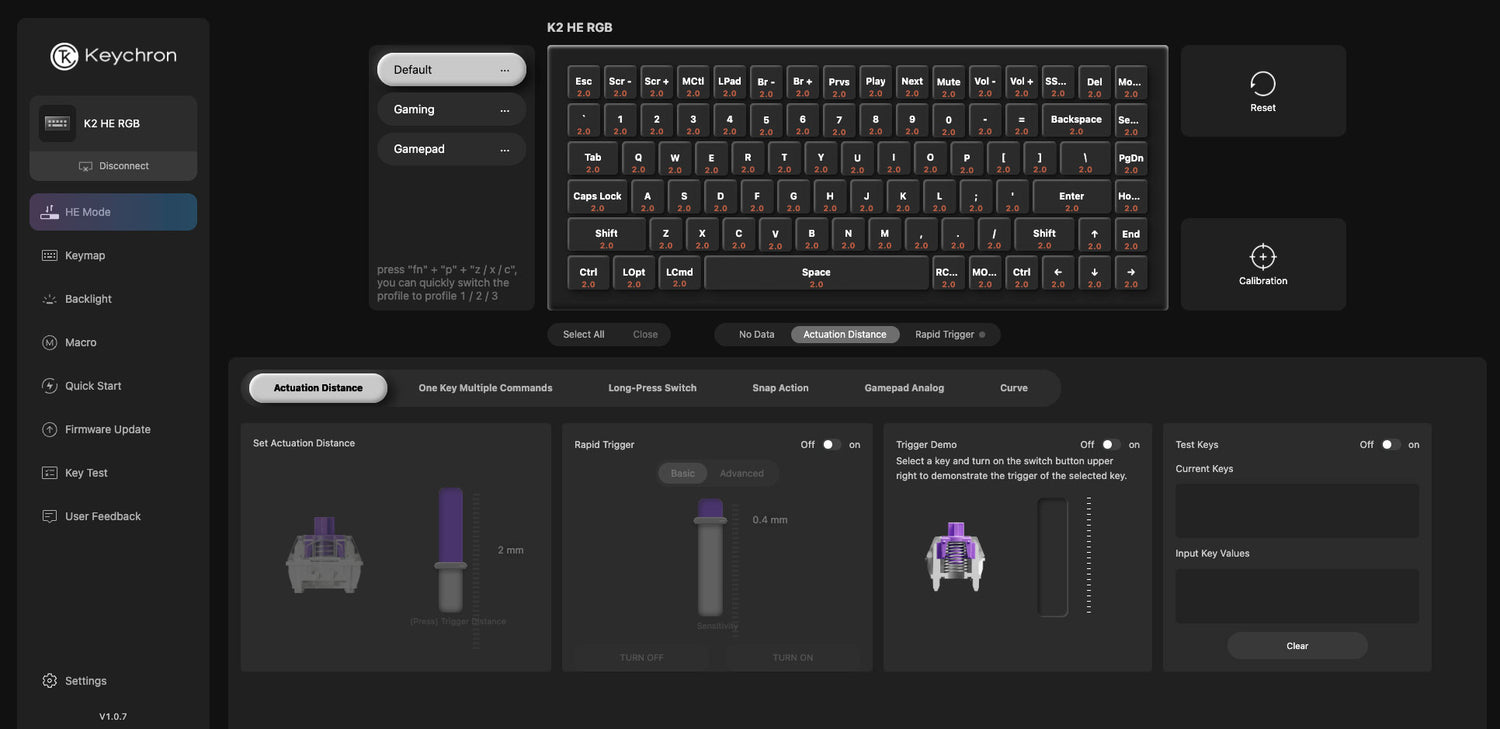
Task: Toggle the Test Keys switch on
Action: pos(1390,445)
